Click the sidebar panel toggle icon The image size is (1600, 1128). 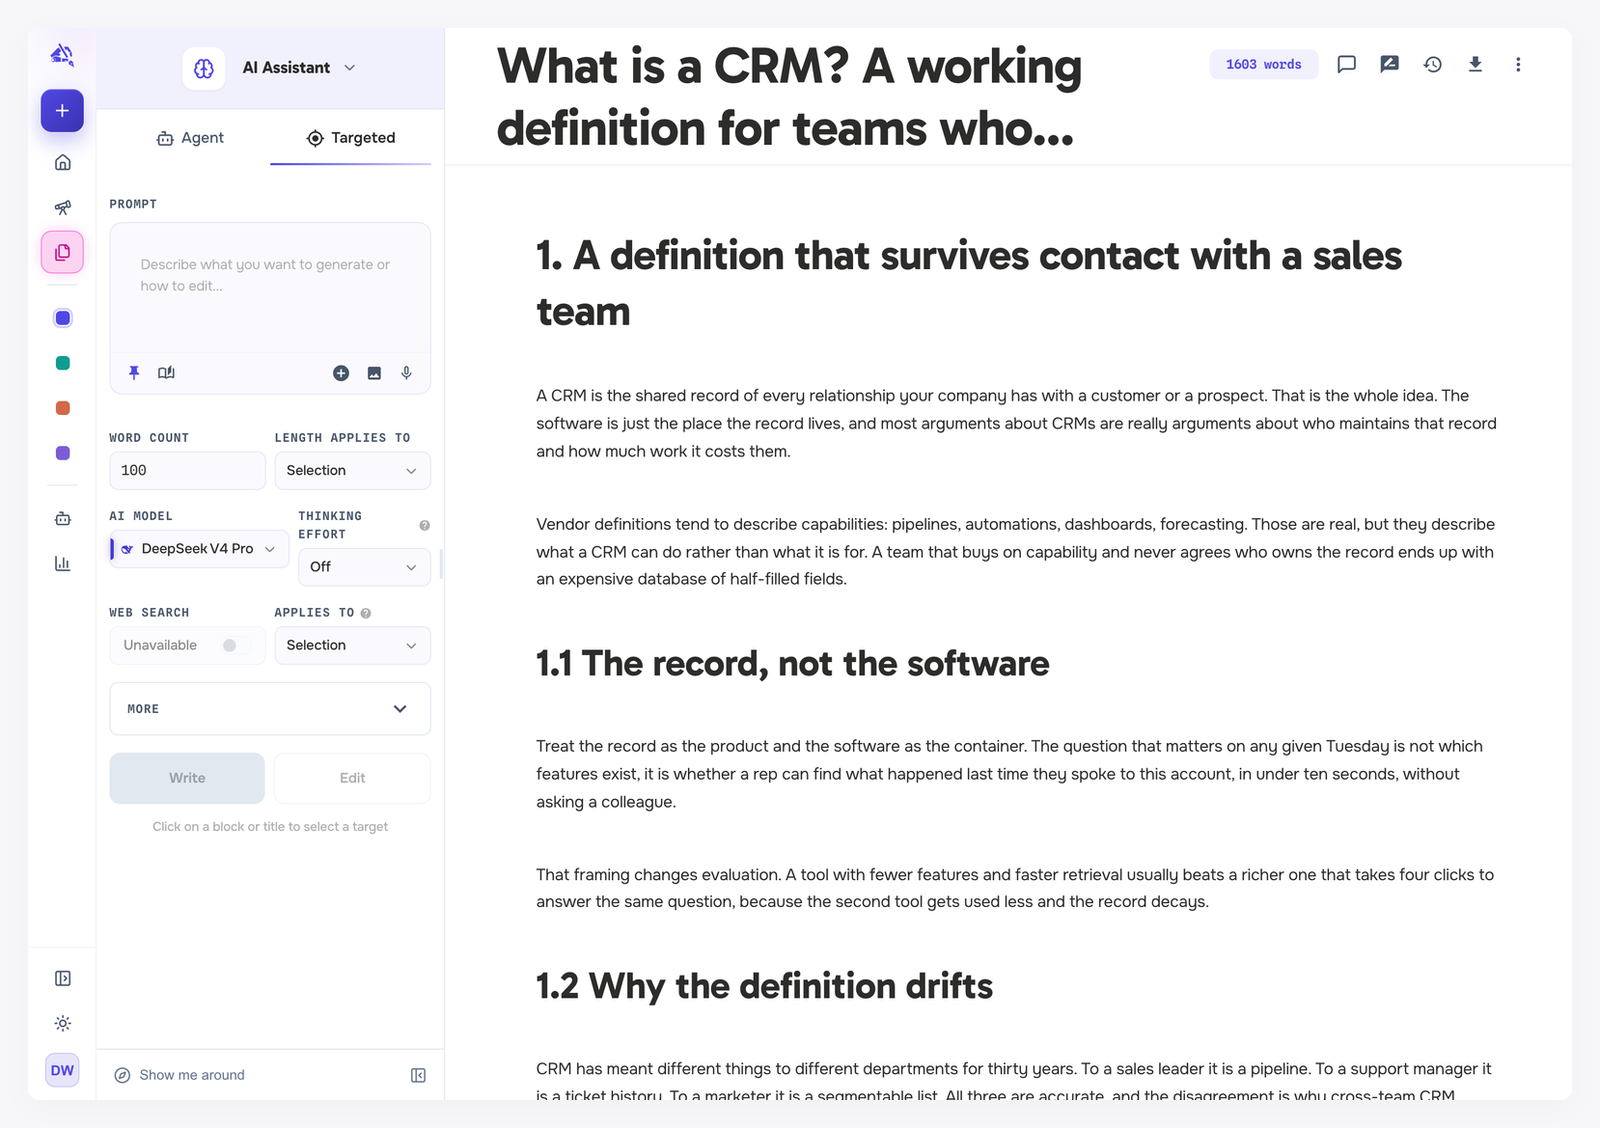click(62, 978)
